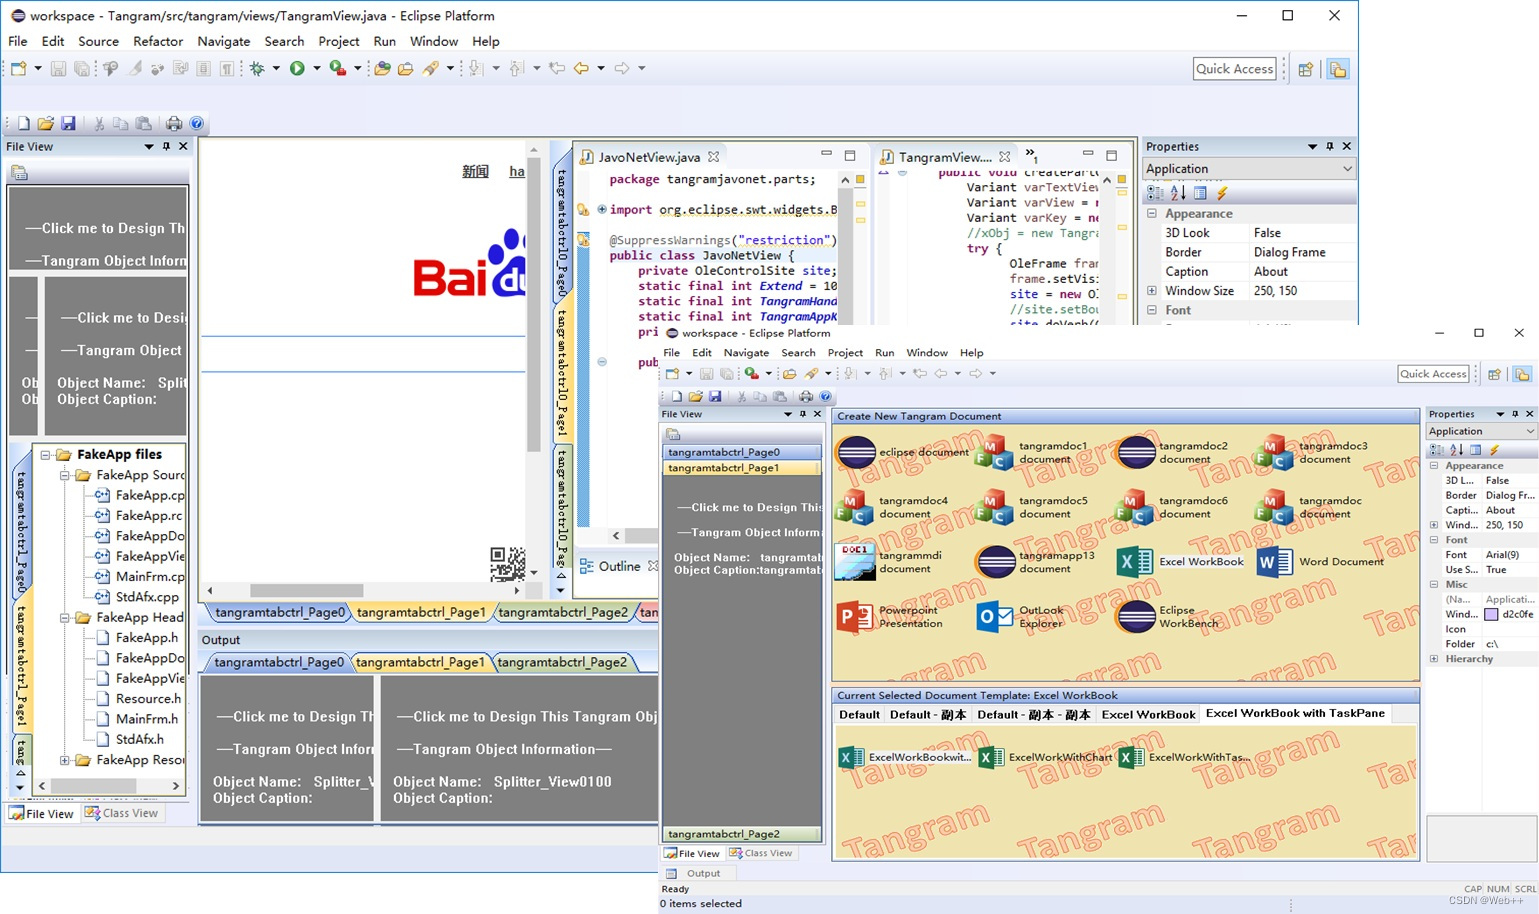The width and height of the screenshot is (1539, 914).
Task: Expand the Hierarchy category in front Properties
Action: 1434,659
